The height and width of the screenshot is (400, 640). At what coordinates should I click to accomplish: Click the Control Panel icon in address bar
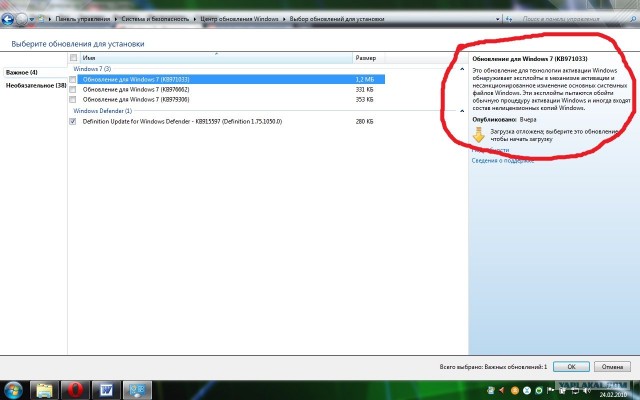pyautogui.click(x=41, y=19)
